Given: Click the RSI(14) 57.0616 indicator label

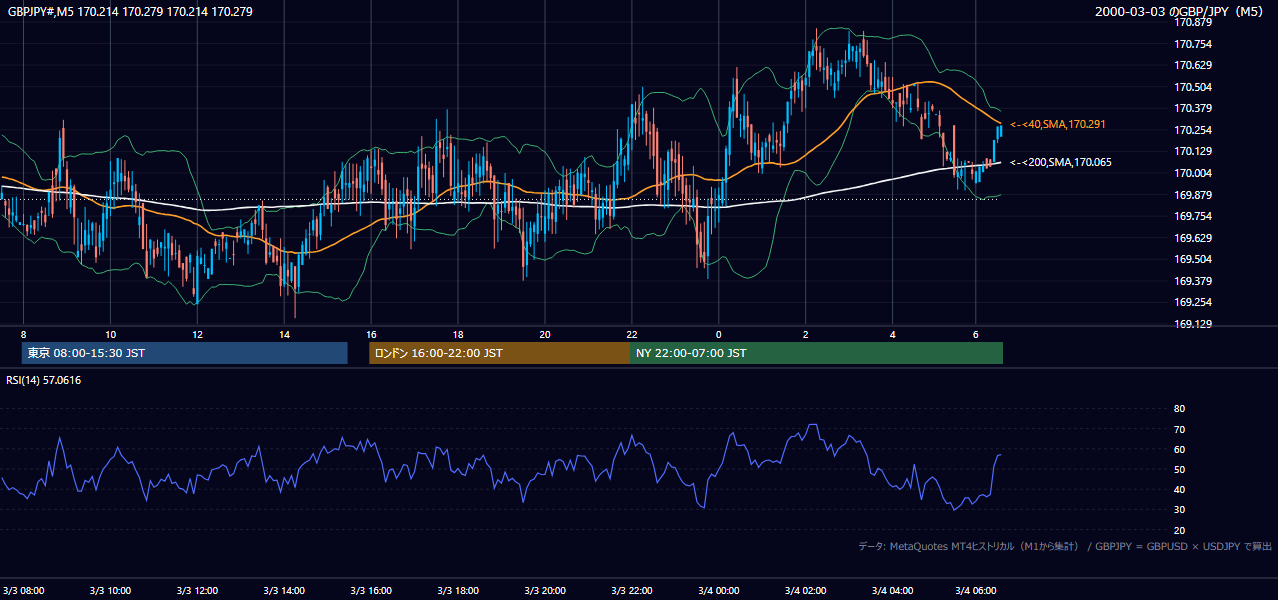Looking at the screenshot, I should (44, 380).
